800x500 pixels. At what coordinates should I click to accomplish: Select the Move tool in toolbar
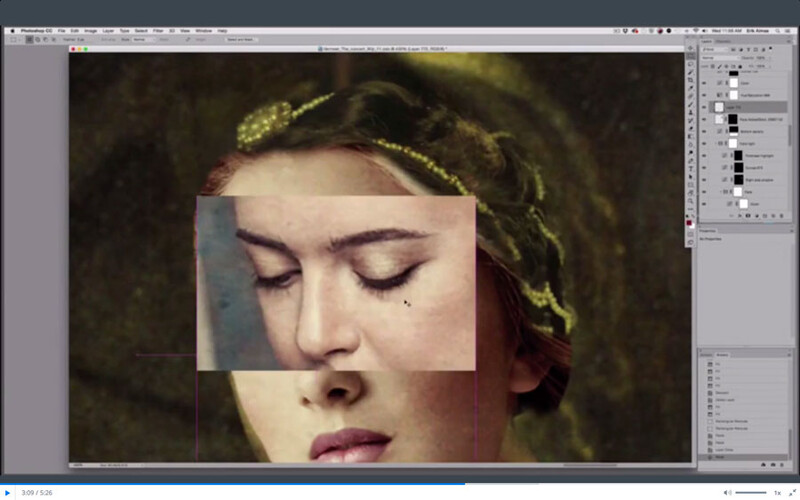pyautogui.click(x=690, y=48)
